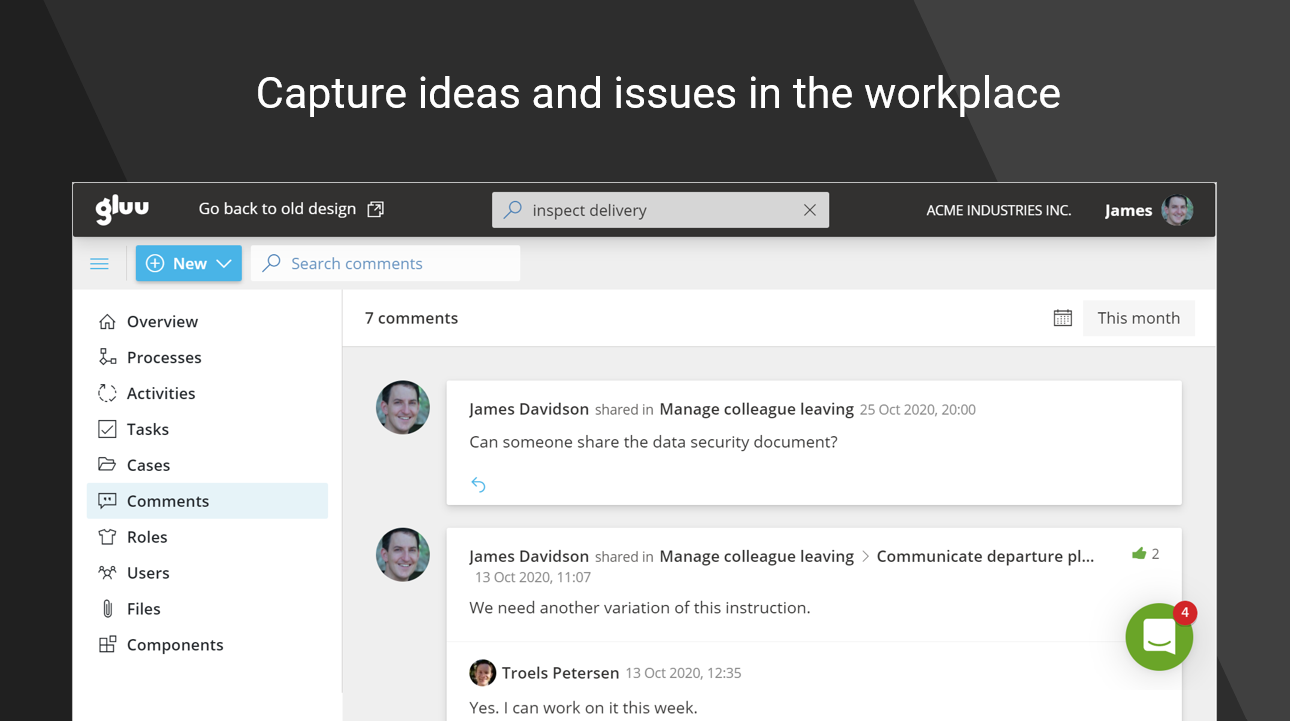1290x721 pixels.
Task: Toggle the hamburger sidebar menu
Action: [100, 264]
